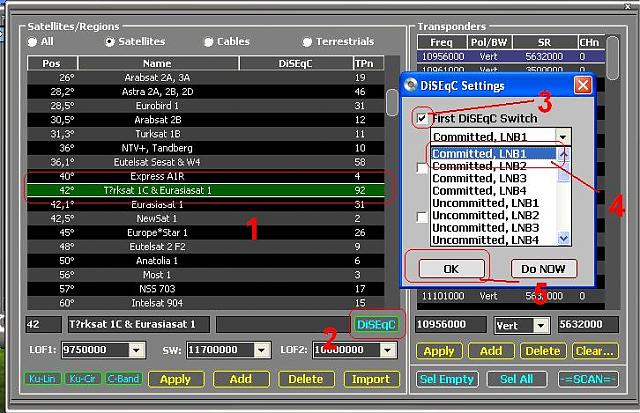This screenshot has width=640, height=413.
Task: Select the Astra 2A, 2B, 2D row
Action: (206, 92)
